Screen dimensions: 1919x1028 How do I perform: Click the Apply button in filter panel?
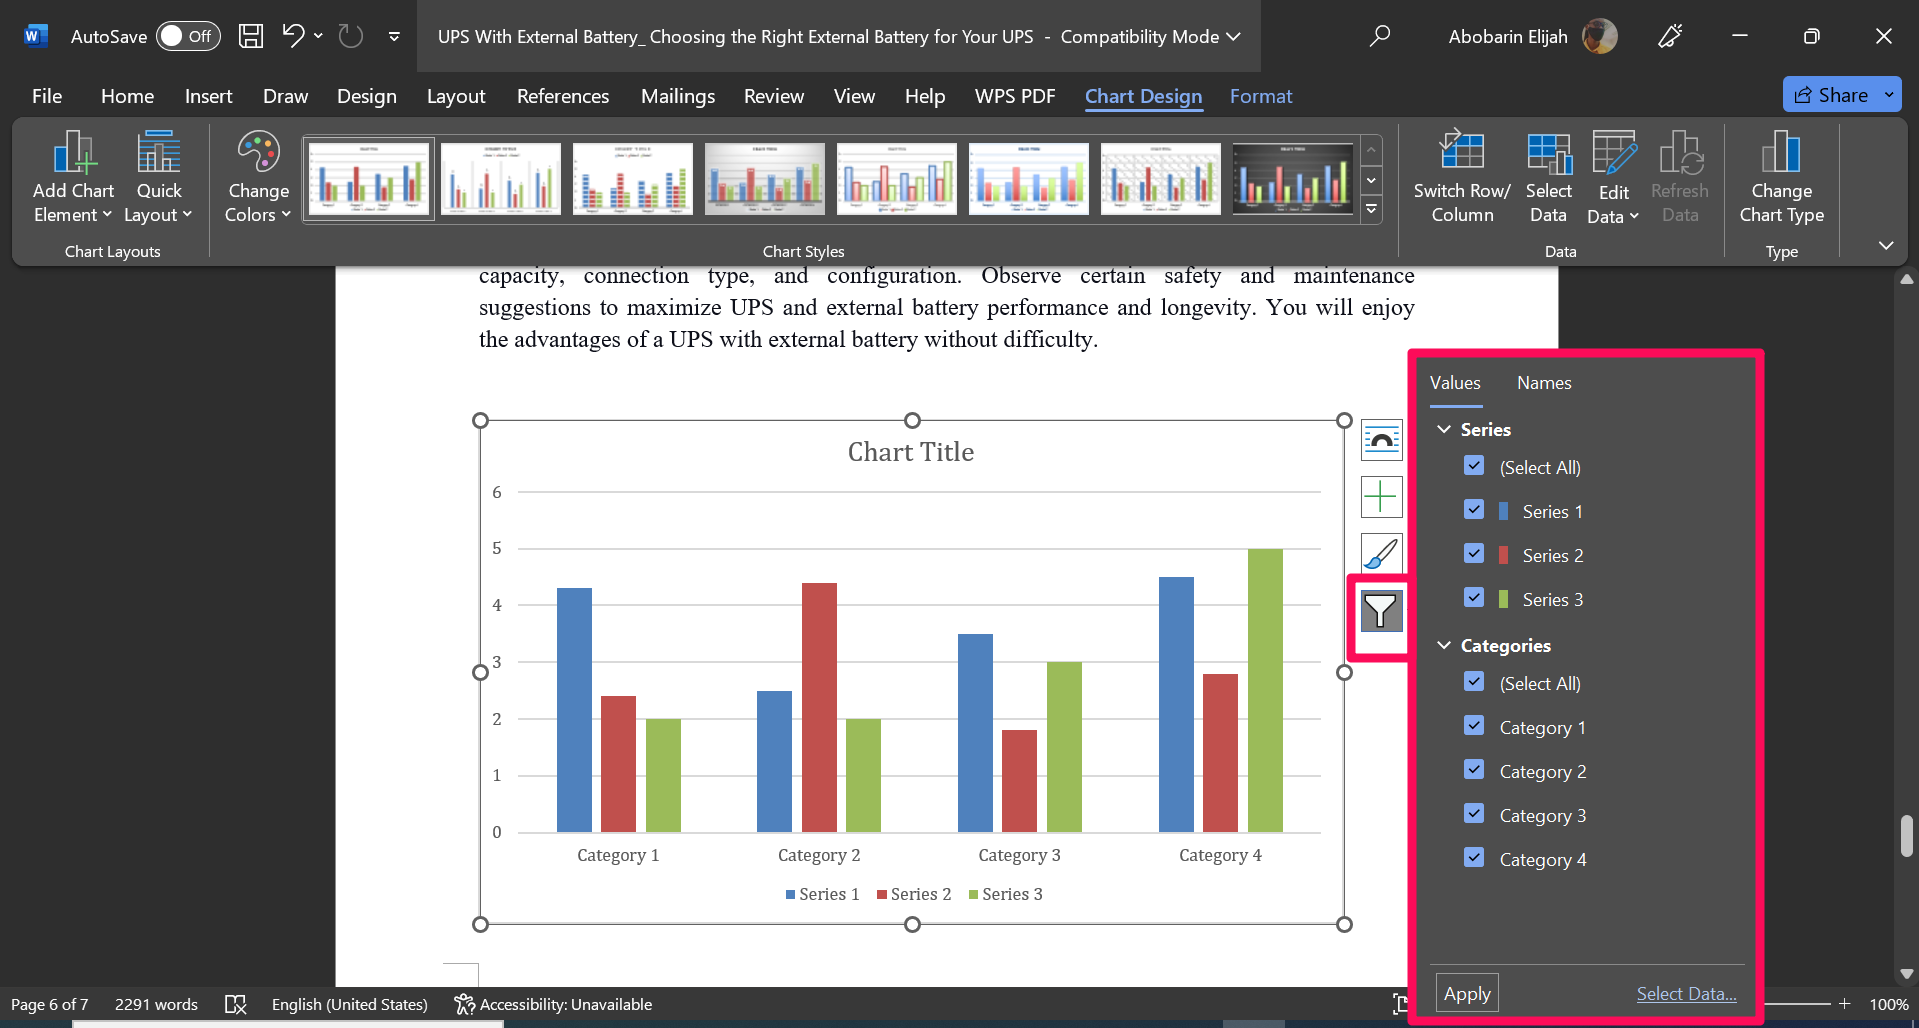point(1466,992)
